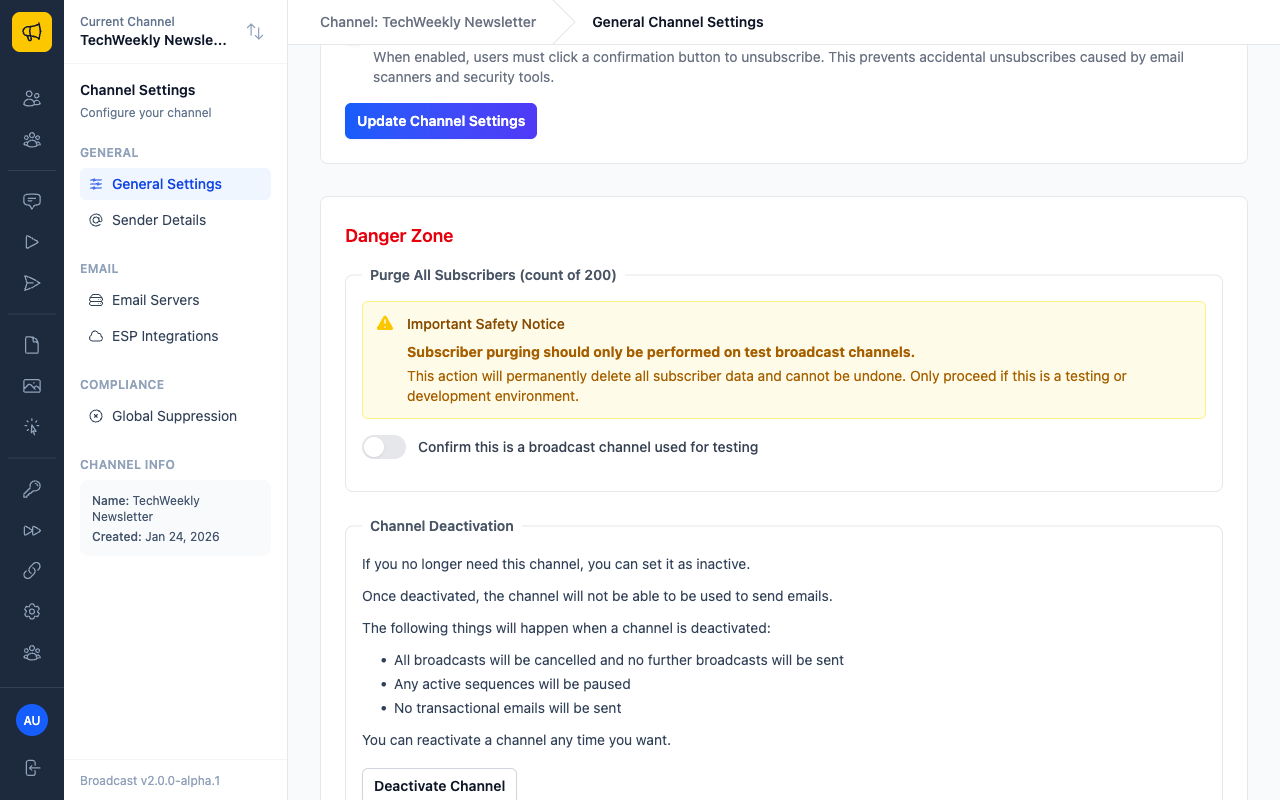Click the General Channel Settings breadcrumb
1280x800 pixels.
(x=678, y=22)
